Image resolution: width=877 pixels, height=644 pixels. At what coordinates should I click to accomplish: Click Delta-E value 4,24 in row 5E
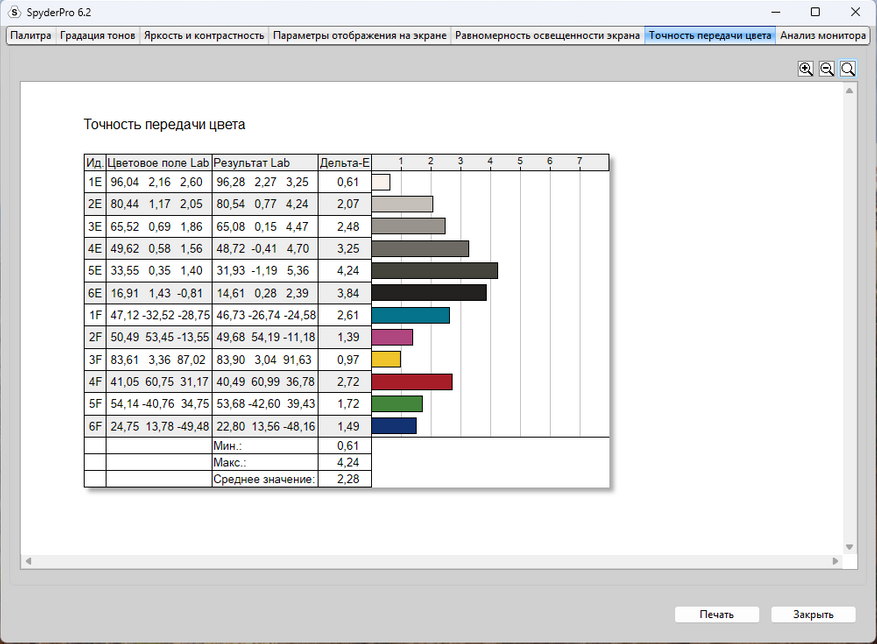348,271
